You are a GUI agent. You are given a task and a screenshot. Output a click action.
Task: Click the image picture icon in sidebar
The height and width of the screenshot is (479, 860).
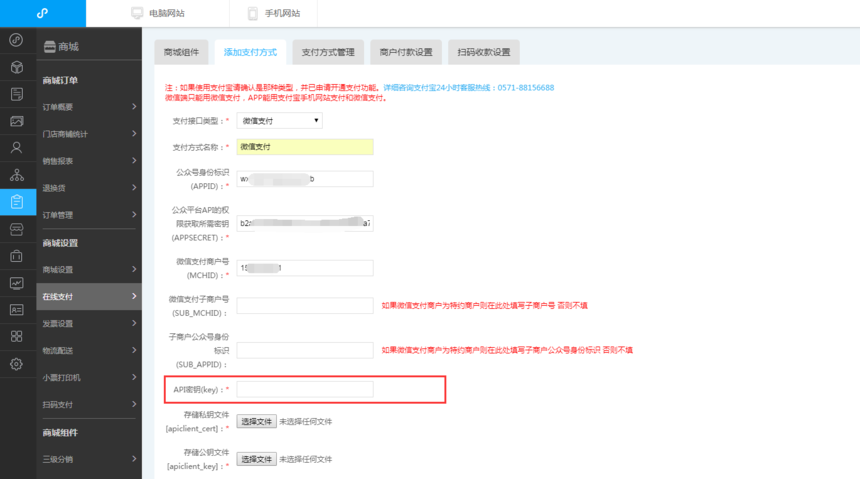coord(16,121)
